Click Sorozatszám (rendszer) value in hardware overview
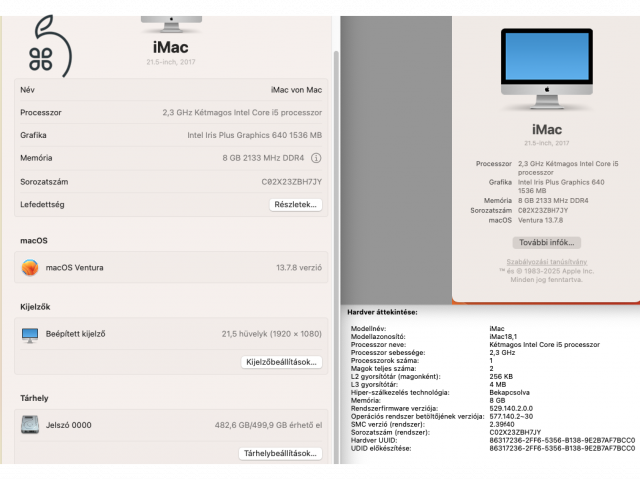 point(515,432)
